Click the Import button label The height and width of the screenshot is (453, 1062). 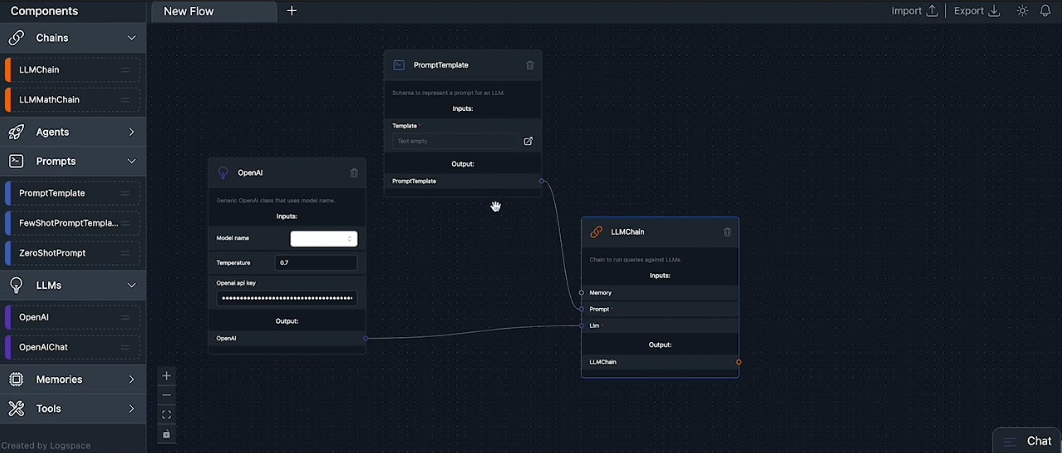coord(906,11)
